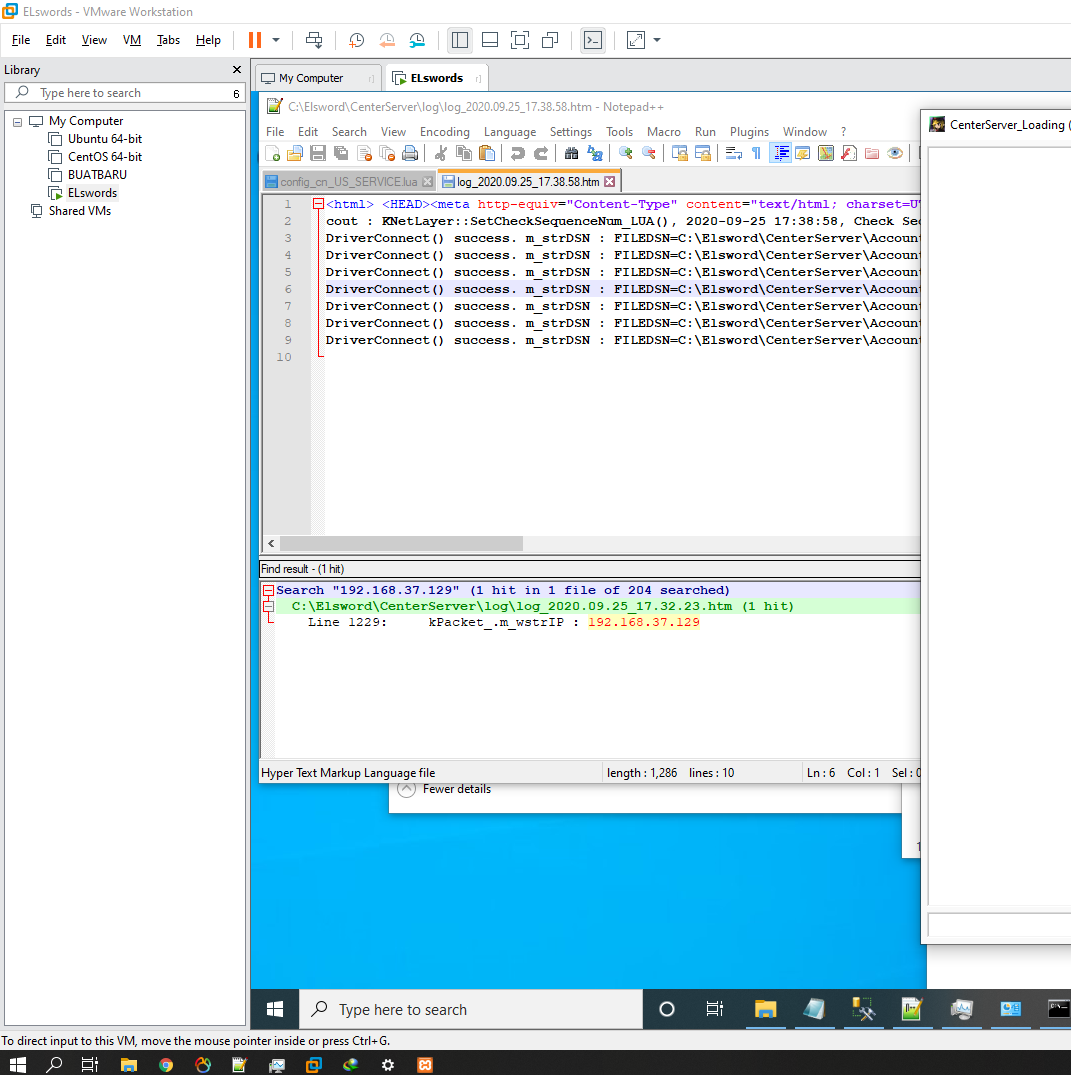
Task: Click the Cut scissors icon
Action: coord(441,154)
